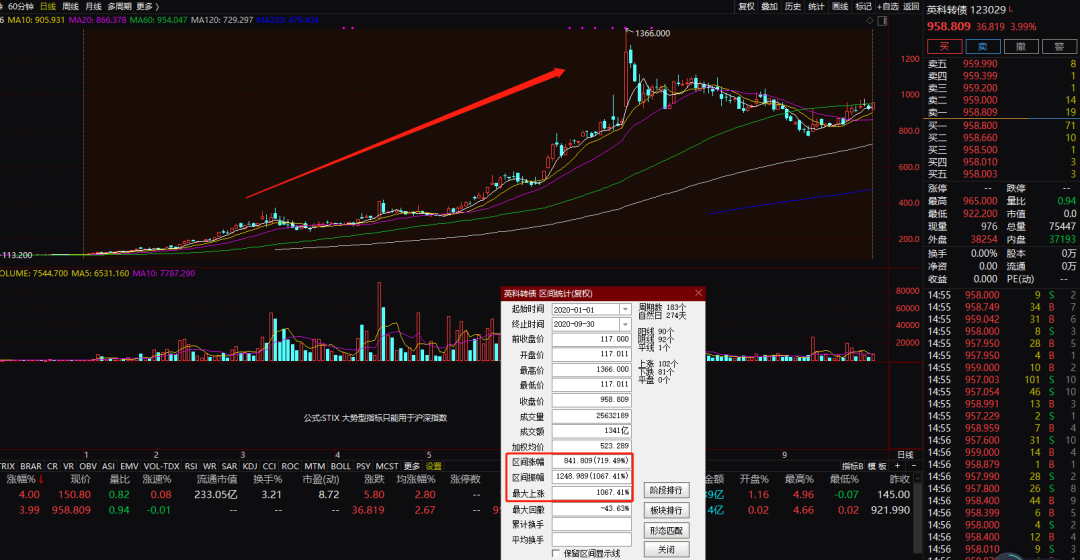This screenshot has height=560, width=1080.
Task: Click the 模板 template button
Action: pos(877,466)
